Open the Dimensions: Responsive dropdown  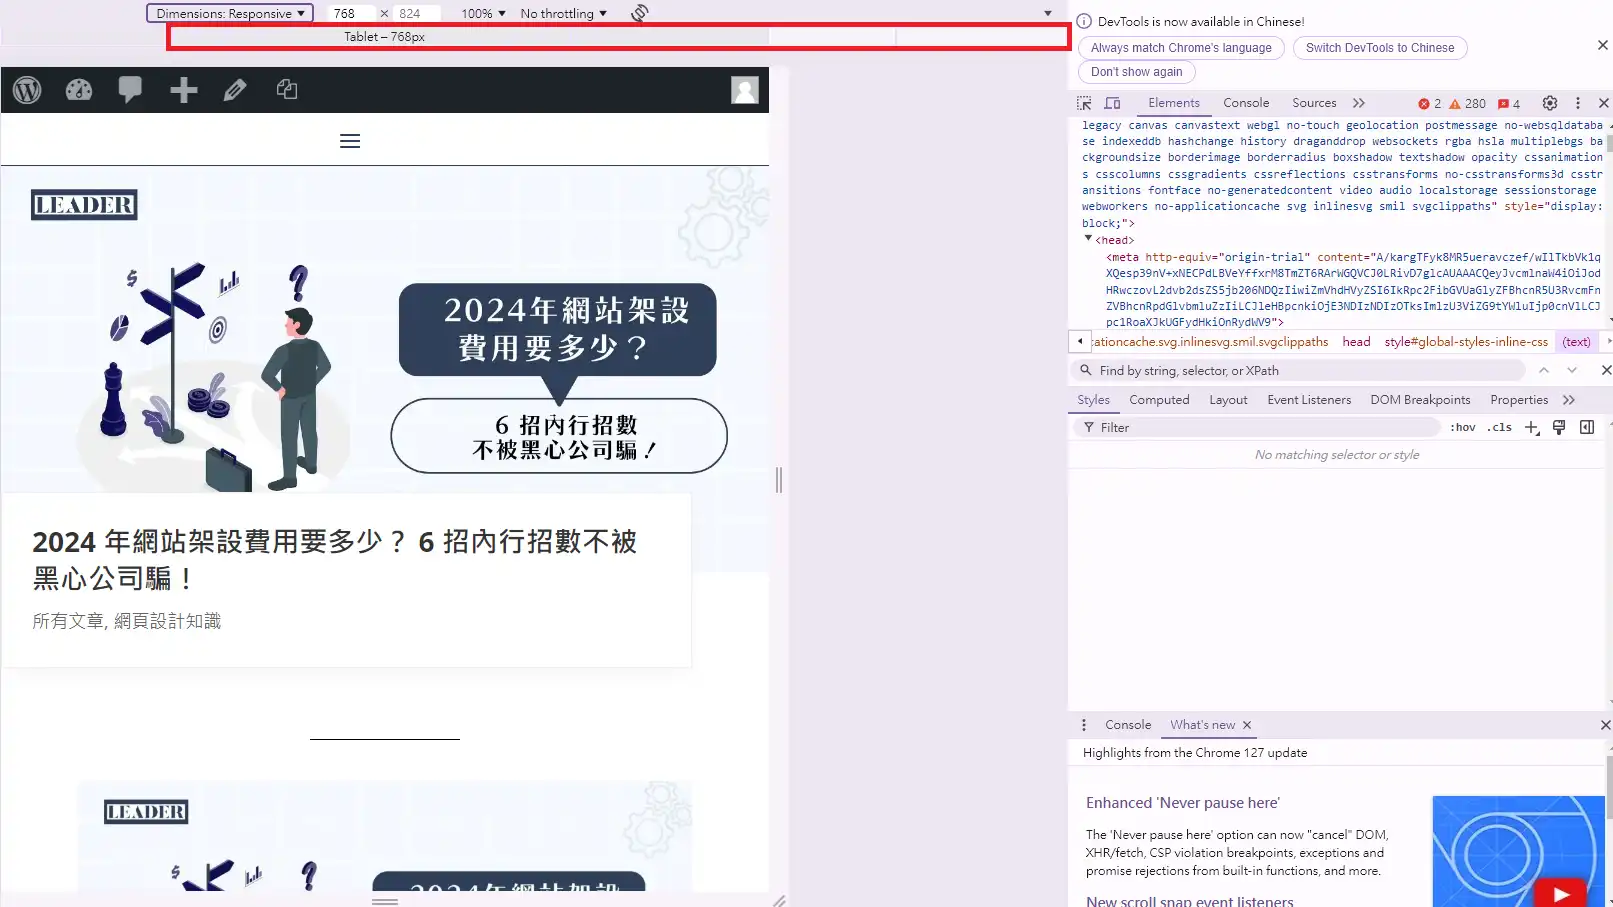[x=230, y=13]
